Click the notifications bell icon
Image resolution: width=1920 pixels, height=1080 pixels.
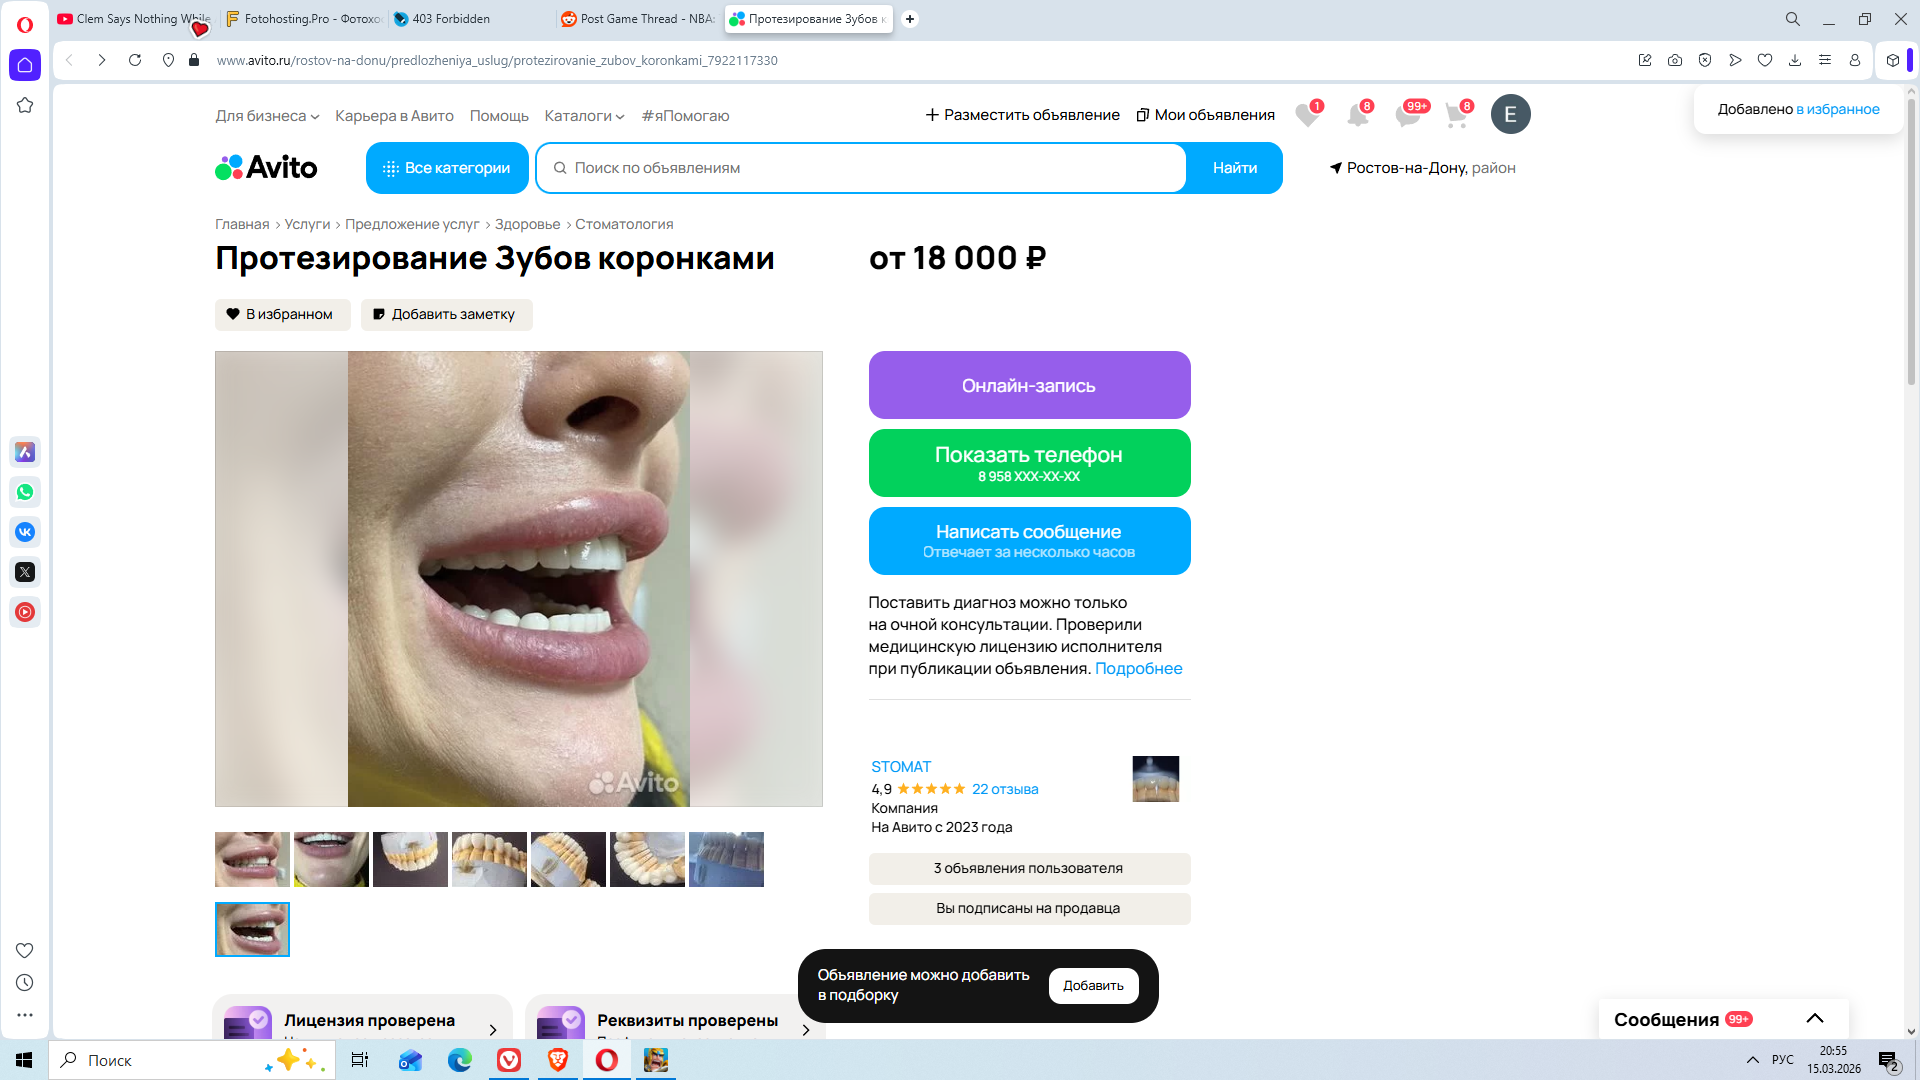pos(1357,115)
